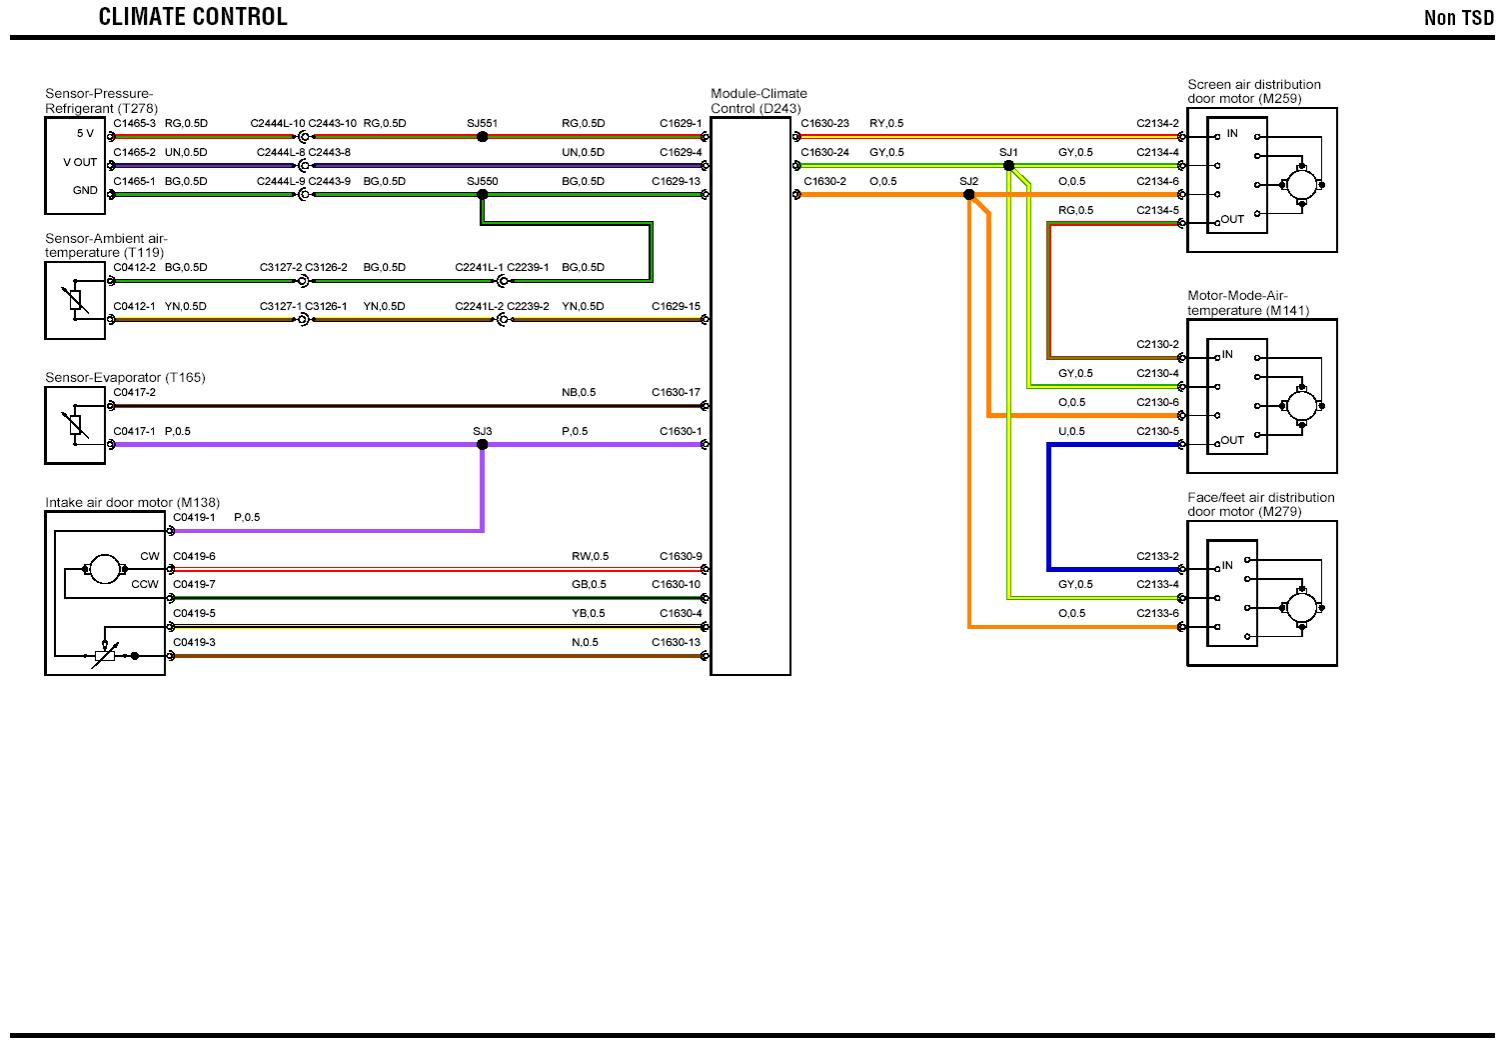
Task: Select the C0419-6 CW connector label
Action: coord(194,556)
